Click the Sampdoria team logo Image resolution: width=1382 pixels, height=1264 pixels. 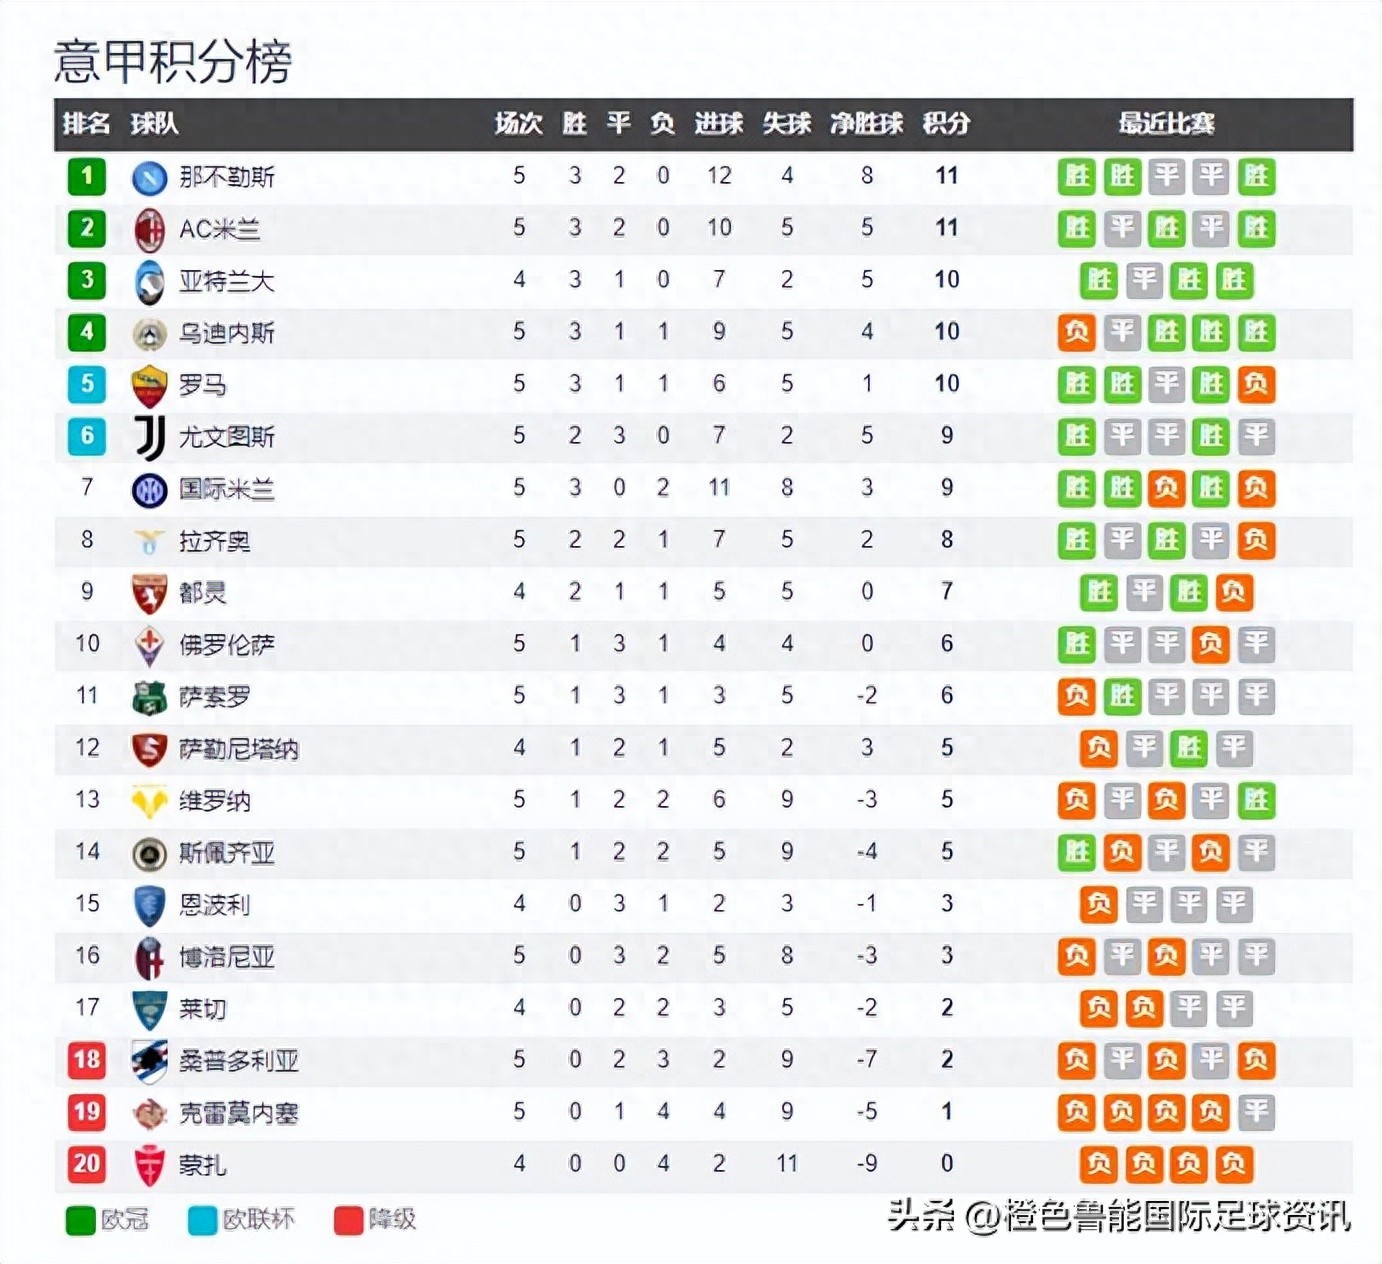point(149,1062)
